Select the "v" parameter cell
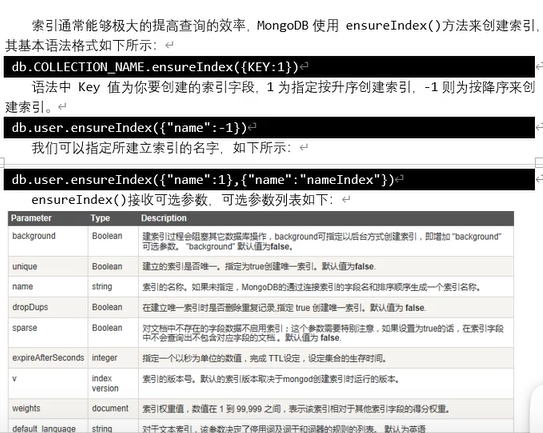This screenshot has height=433, width=543. tap(48, 383)
